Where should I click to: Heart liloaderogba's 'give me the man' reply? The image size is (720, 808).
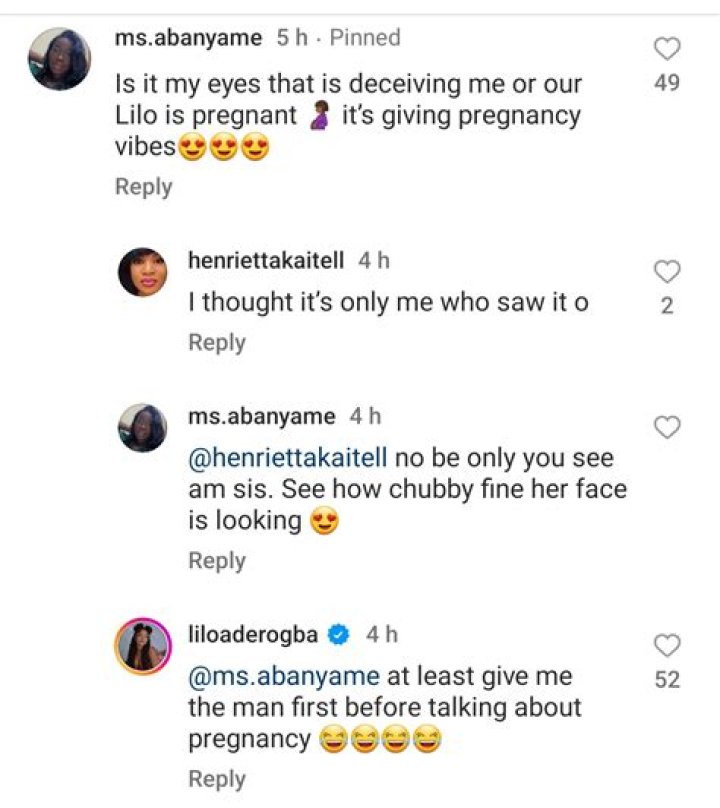(x=667, y=645)
